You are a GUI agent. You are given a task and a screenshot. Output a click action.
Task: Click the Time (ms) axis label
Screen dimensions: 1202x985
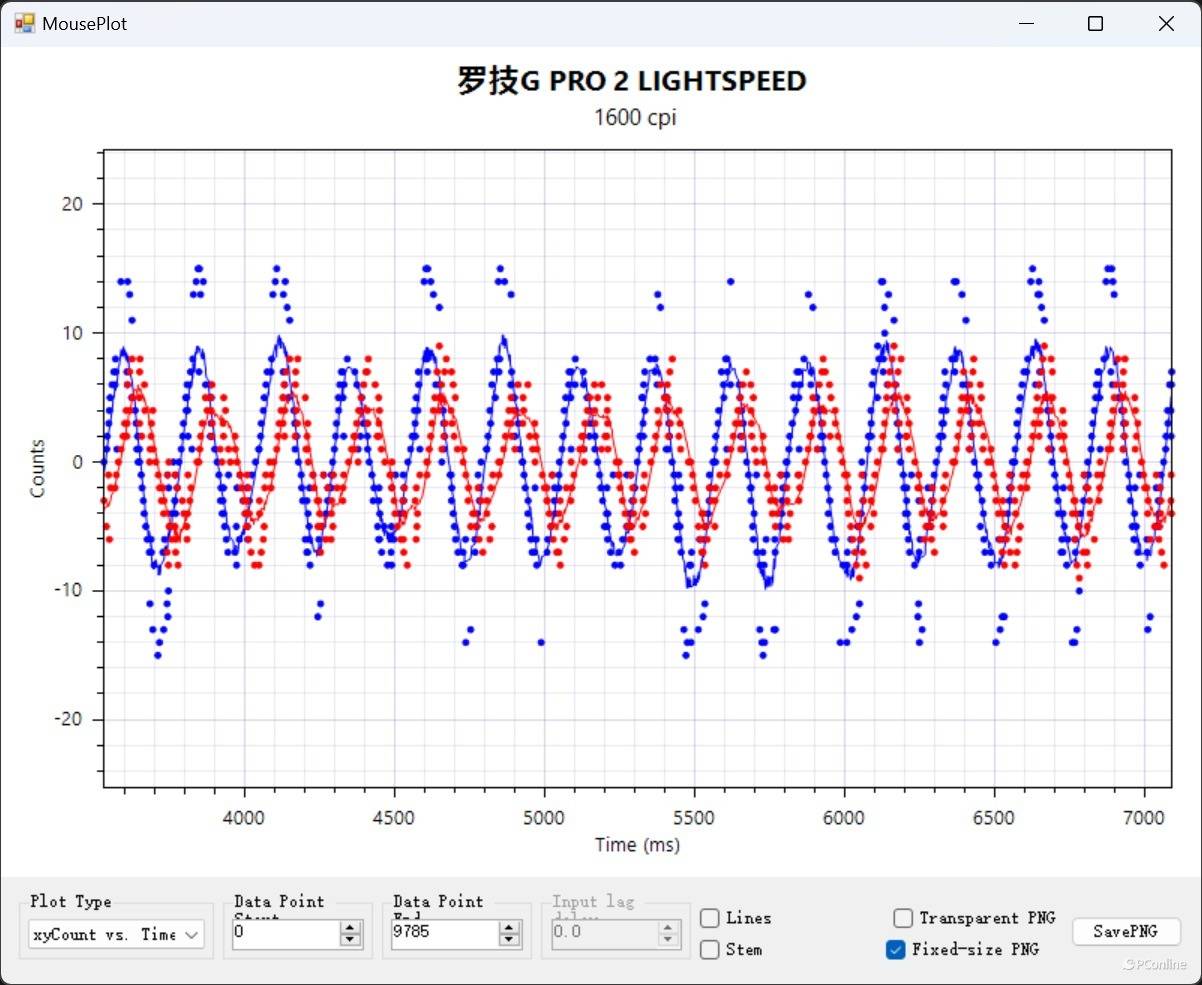(637, 845)
